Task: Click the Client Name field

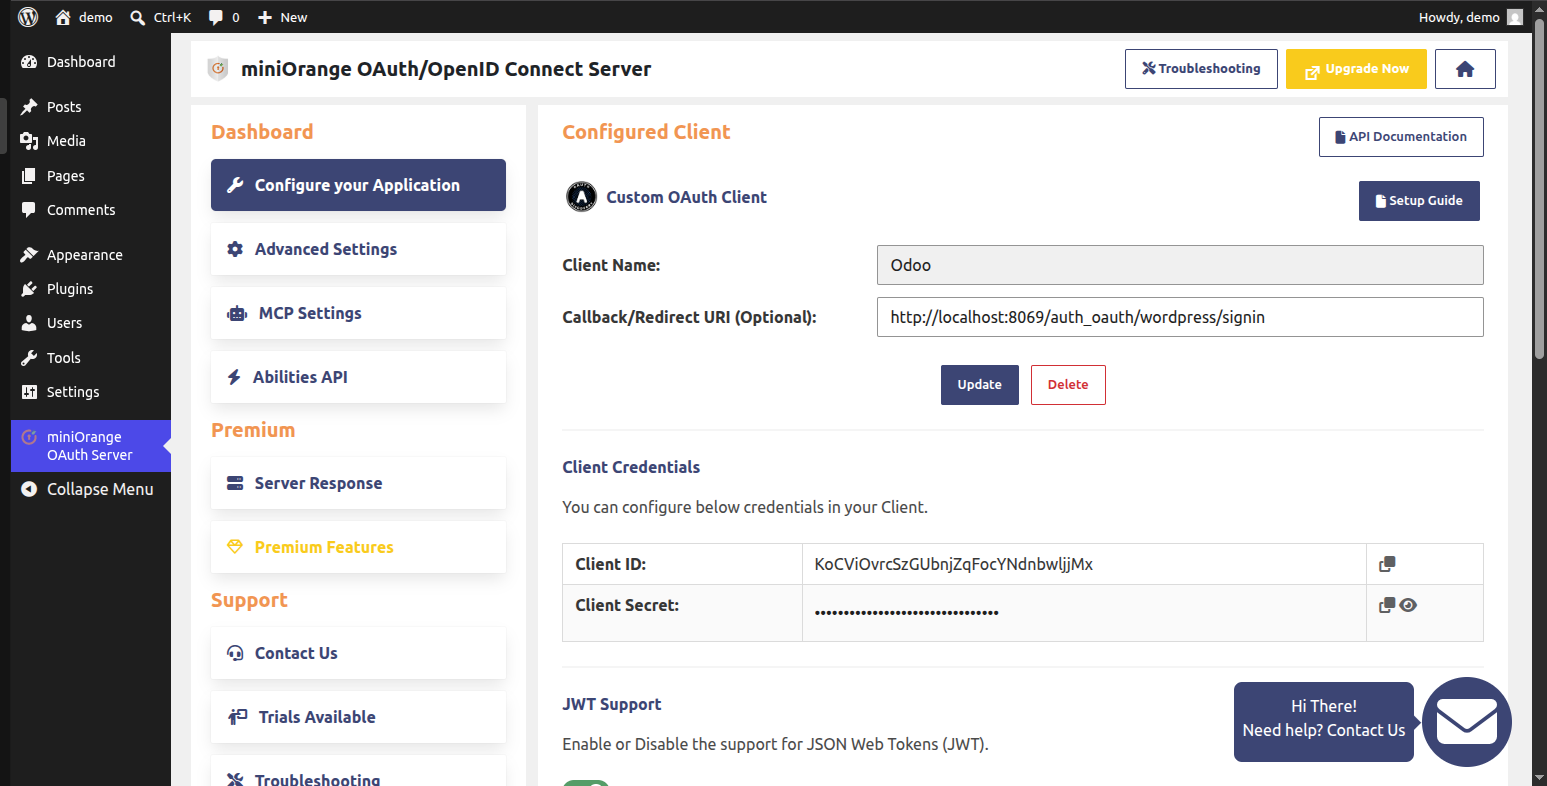Action: point(1180,265)
